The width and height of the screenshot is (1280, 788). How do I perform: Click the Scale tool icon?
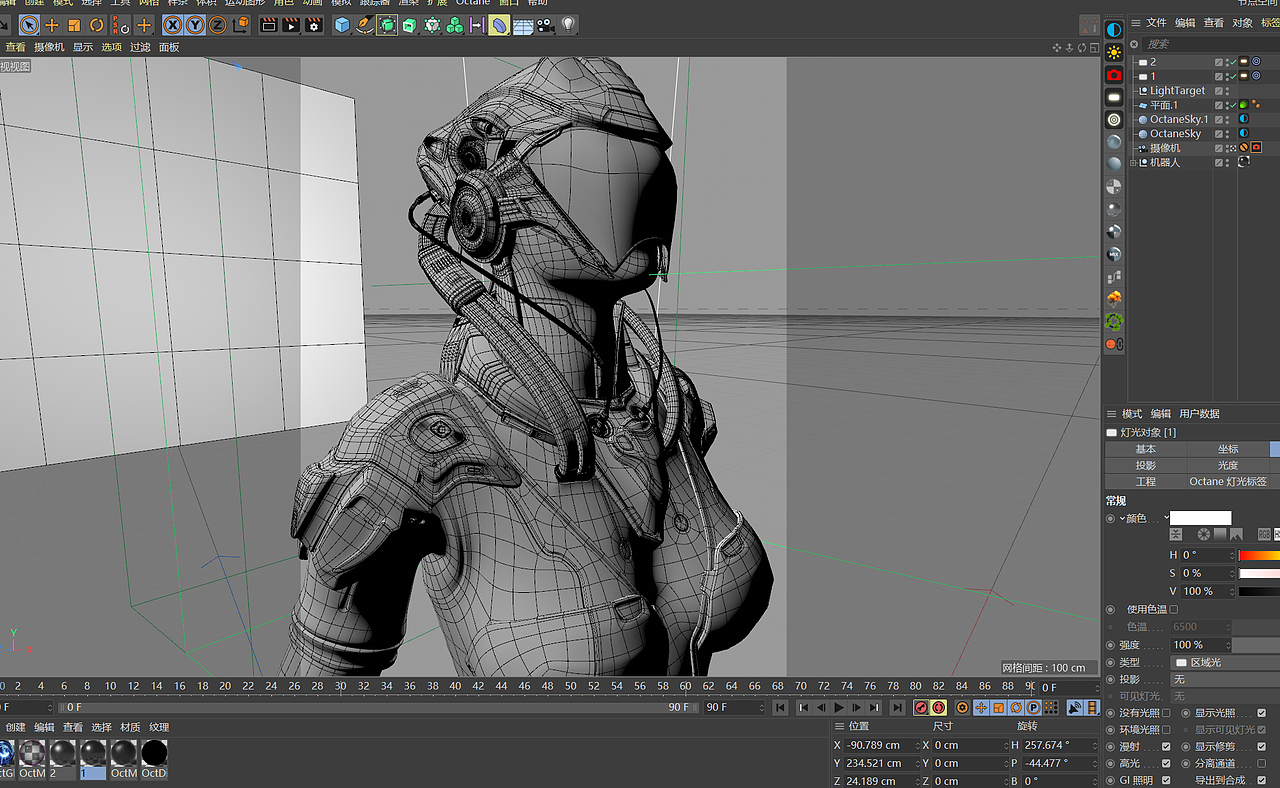[74, 25]
